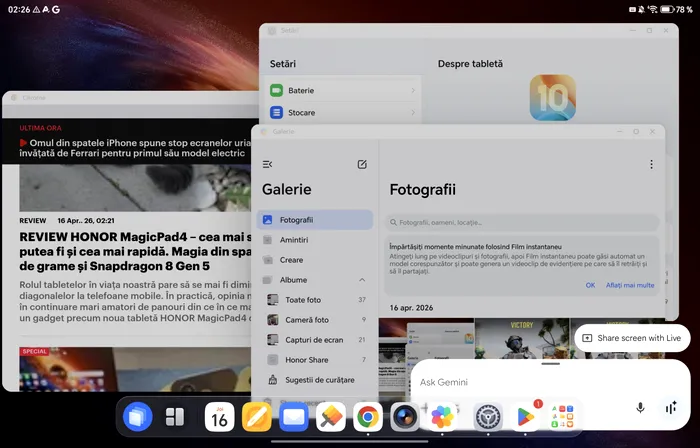Open the ULTIMA ORA iPhone Ferrari headline
Screen dimensions: 700x448
[134, 148]
